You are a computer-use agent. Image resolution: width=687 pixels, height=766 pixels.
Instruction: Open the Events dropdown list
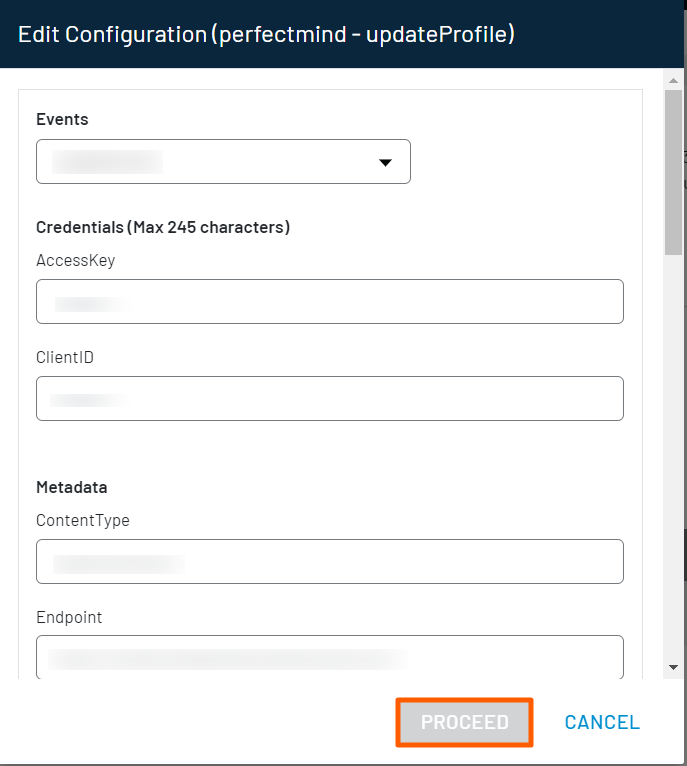click(x=222, y=162)
